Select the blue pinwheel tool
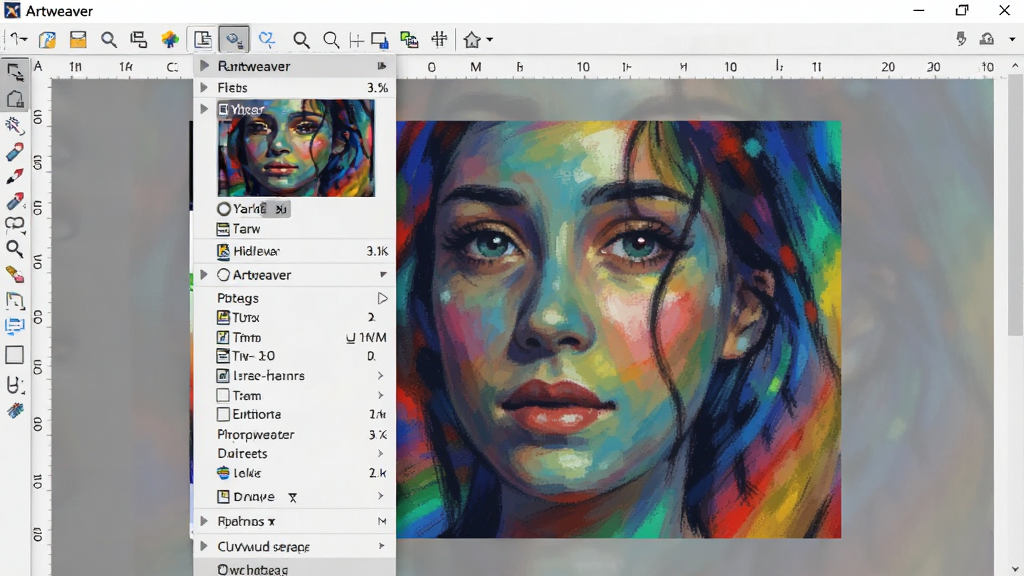 tap(14, 411)
